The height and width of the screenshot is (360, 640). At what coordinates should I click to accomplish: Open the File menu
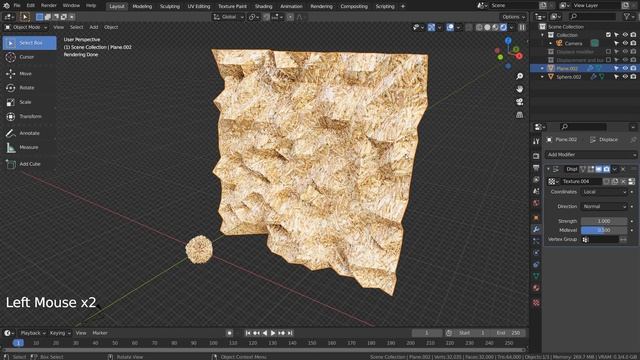[17, 6]
